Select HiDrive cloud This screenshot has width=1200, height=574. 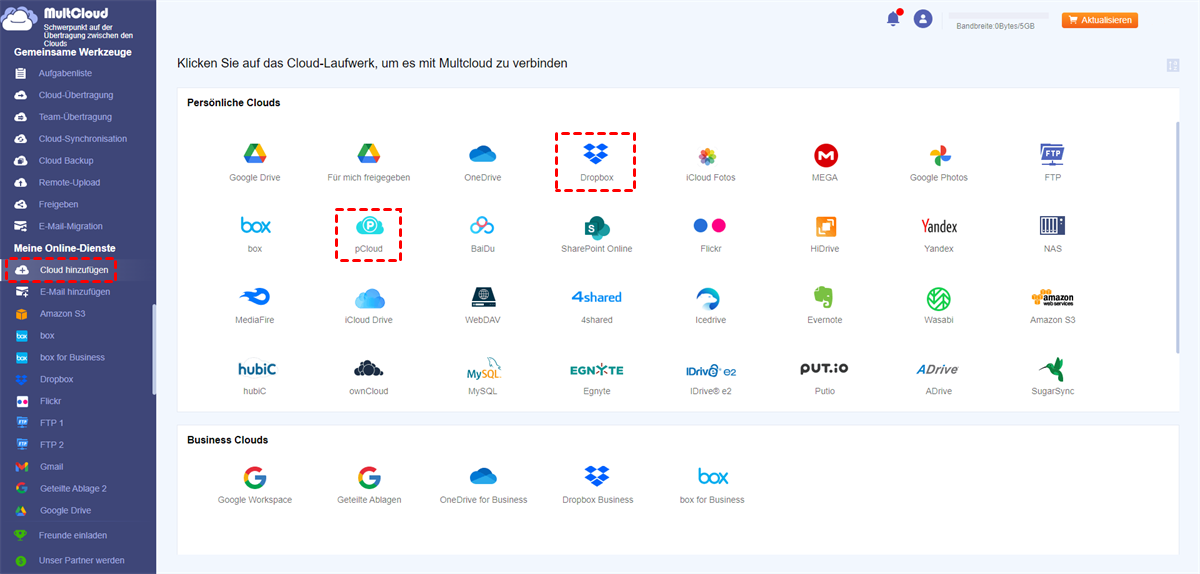[x=826, y=235]
